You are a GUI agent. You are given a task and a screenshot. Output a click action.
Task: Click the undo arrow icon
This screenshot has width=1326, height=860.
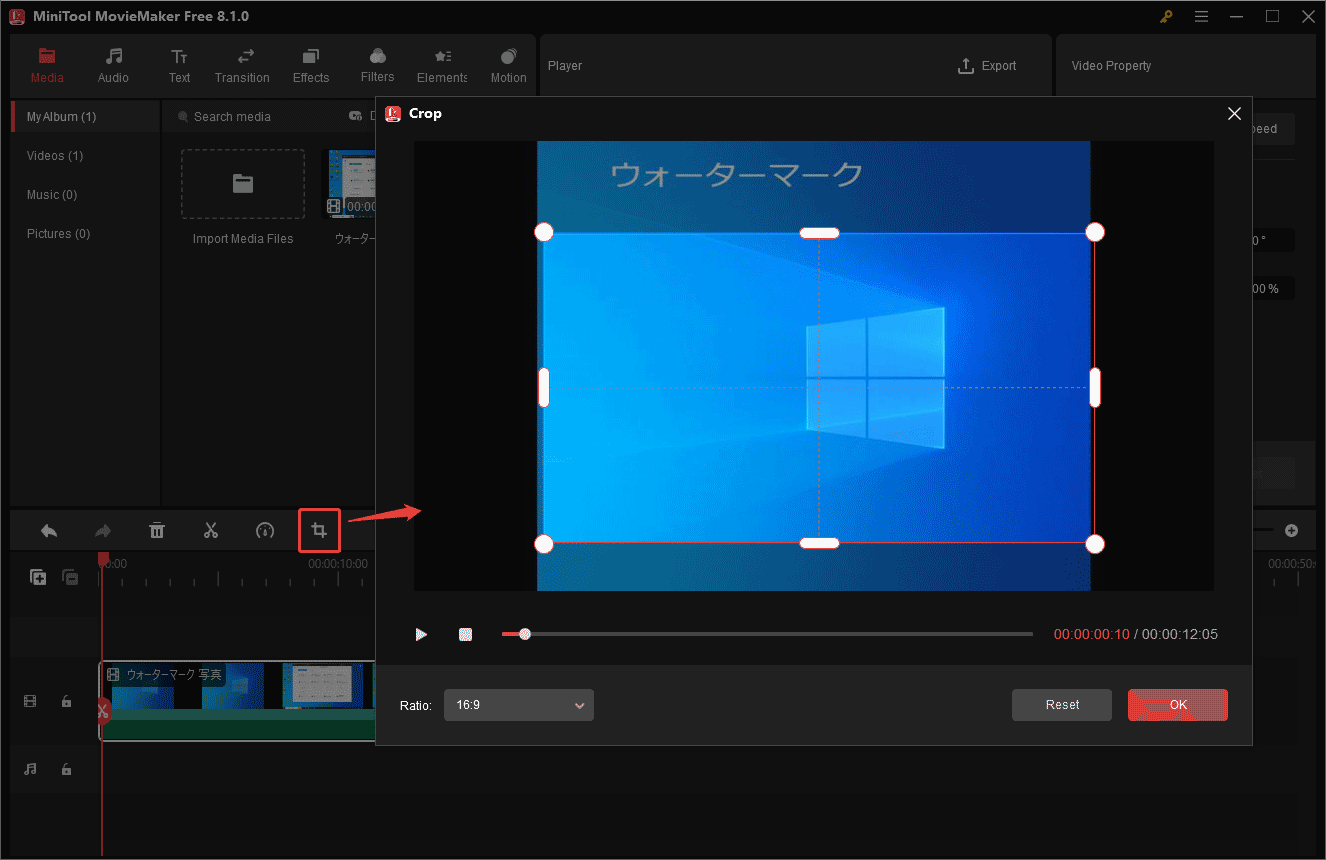[48, 531]
